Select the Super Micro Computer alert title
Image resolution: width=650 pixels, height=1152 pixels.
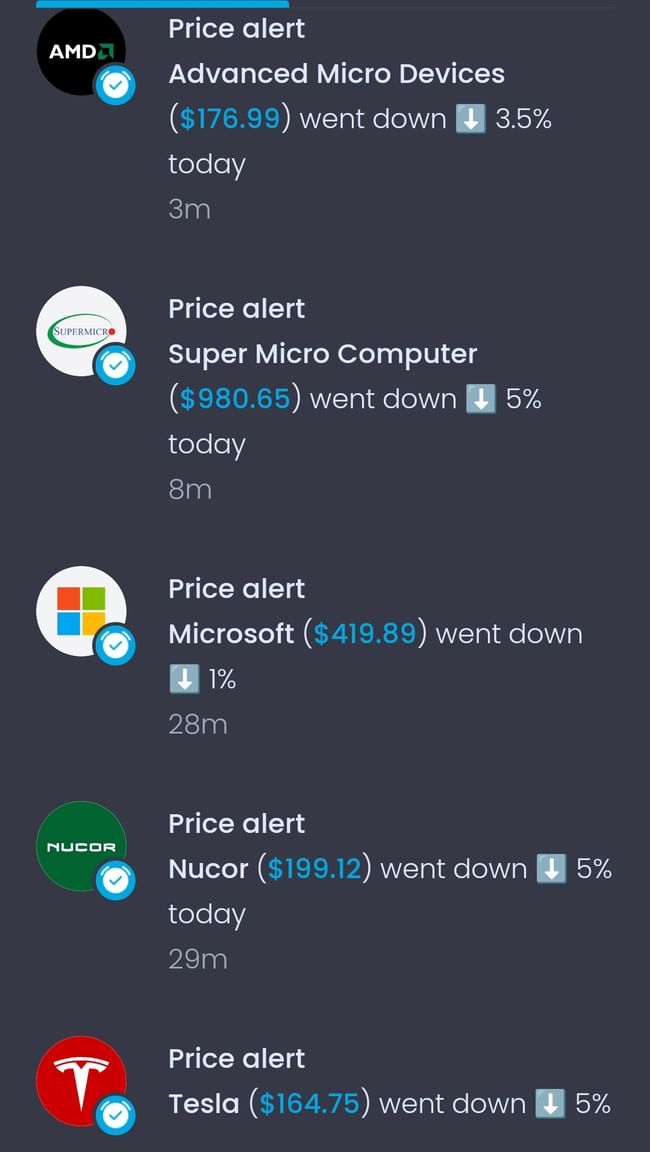(322, 354)
